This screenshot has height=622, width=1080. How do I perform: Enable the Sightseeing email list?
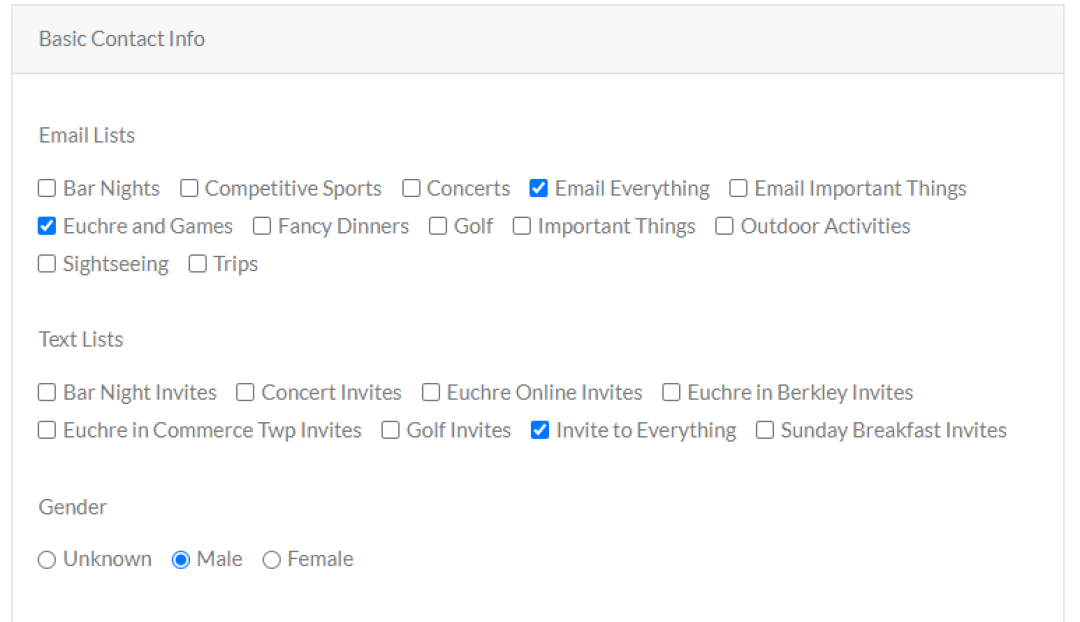coord(46,264)
